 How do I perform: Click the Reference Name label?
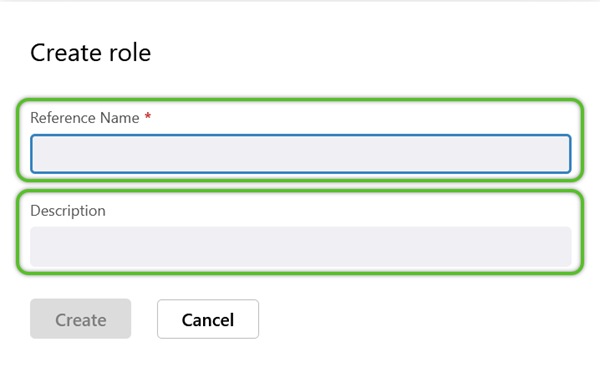[x=85, y=118]
